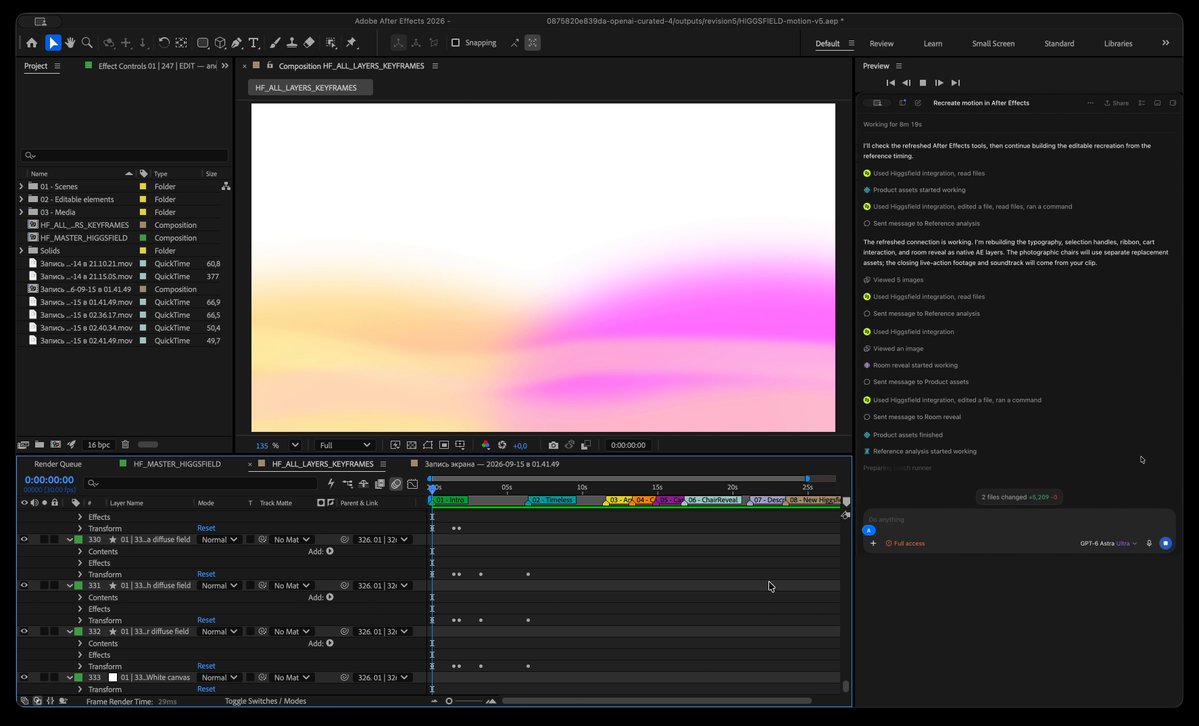Delete selected project item with trash icon

(x=125, y=444)
